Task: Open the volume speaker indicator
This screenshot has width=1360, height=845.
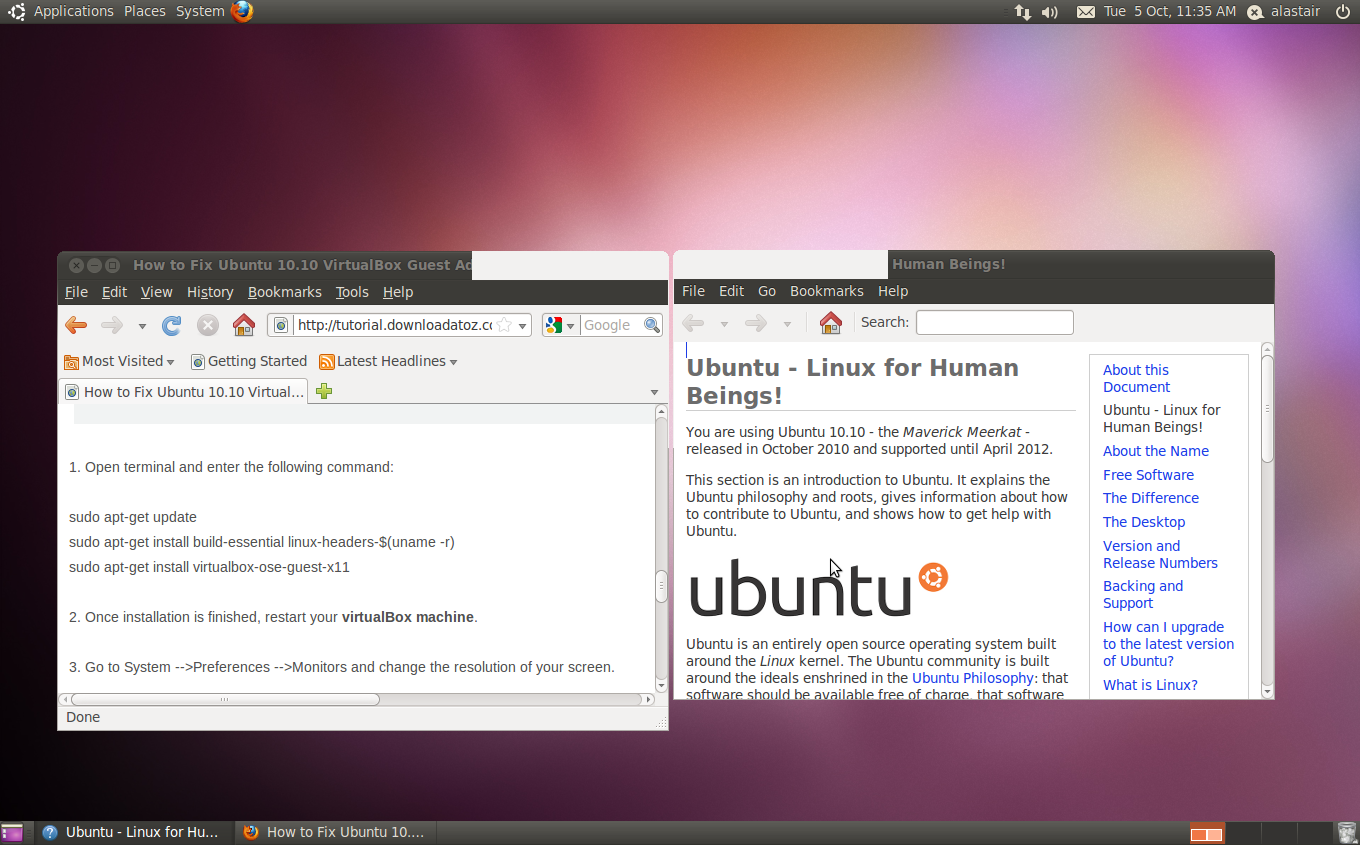Action: (x=1049, y=12)
